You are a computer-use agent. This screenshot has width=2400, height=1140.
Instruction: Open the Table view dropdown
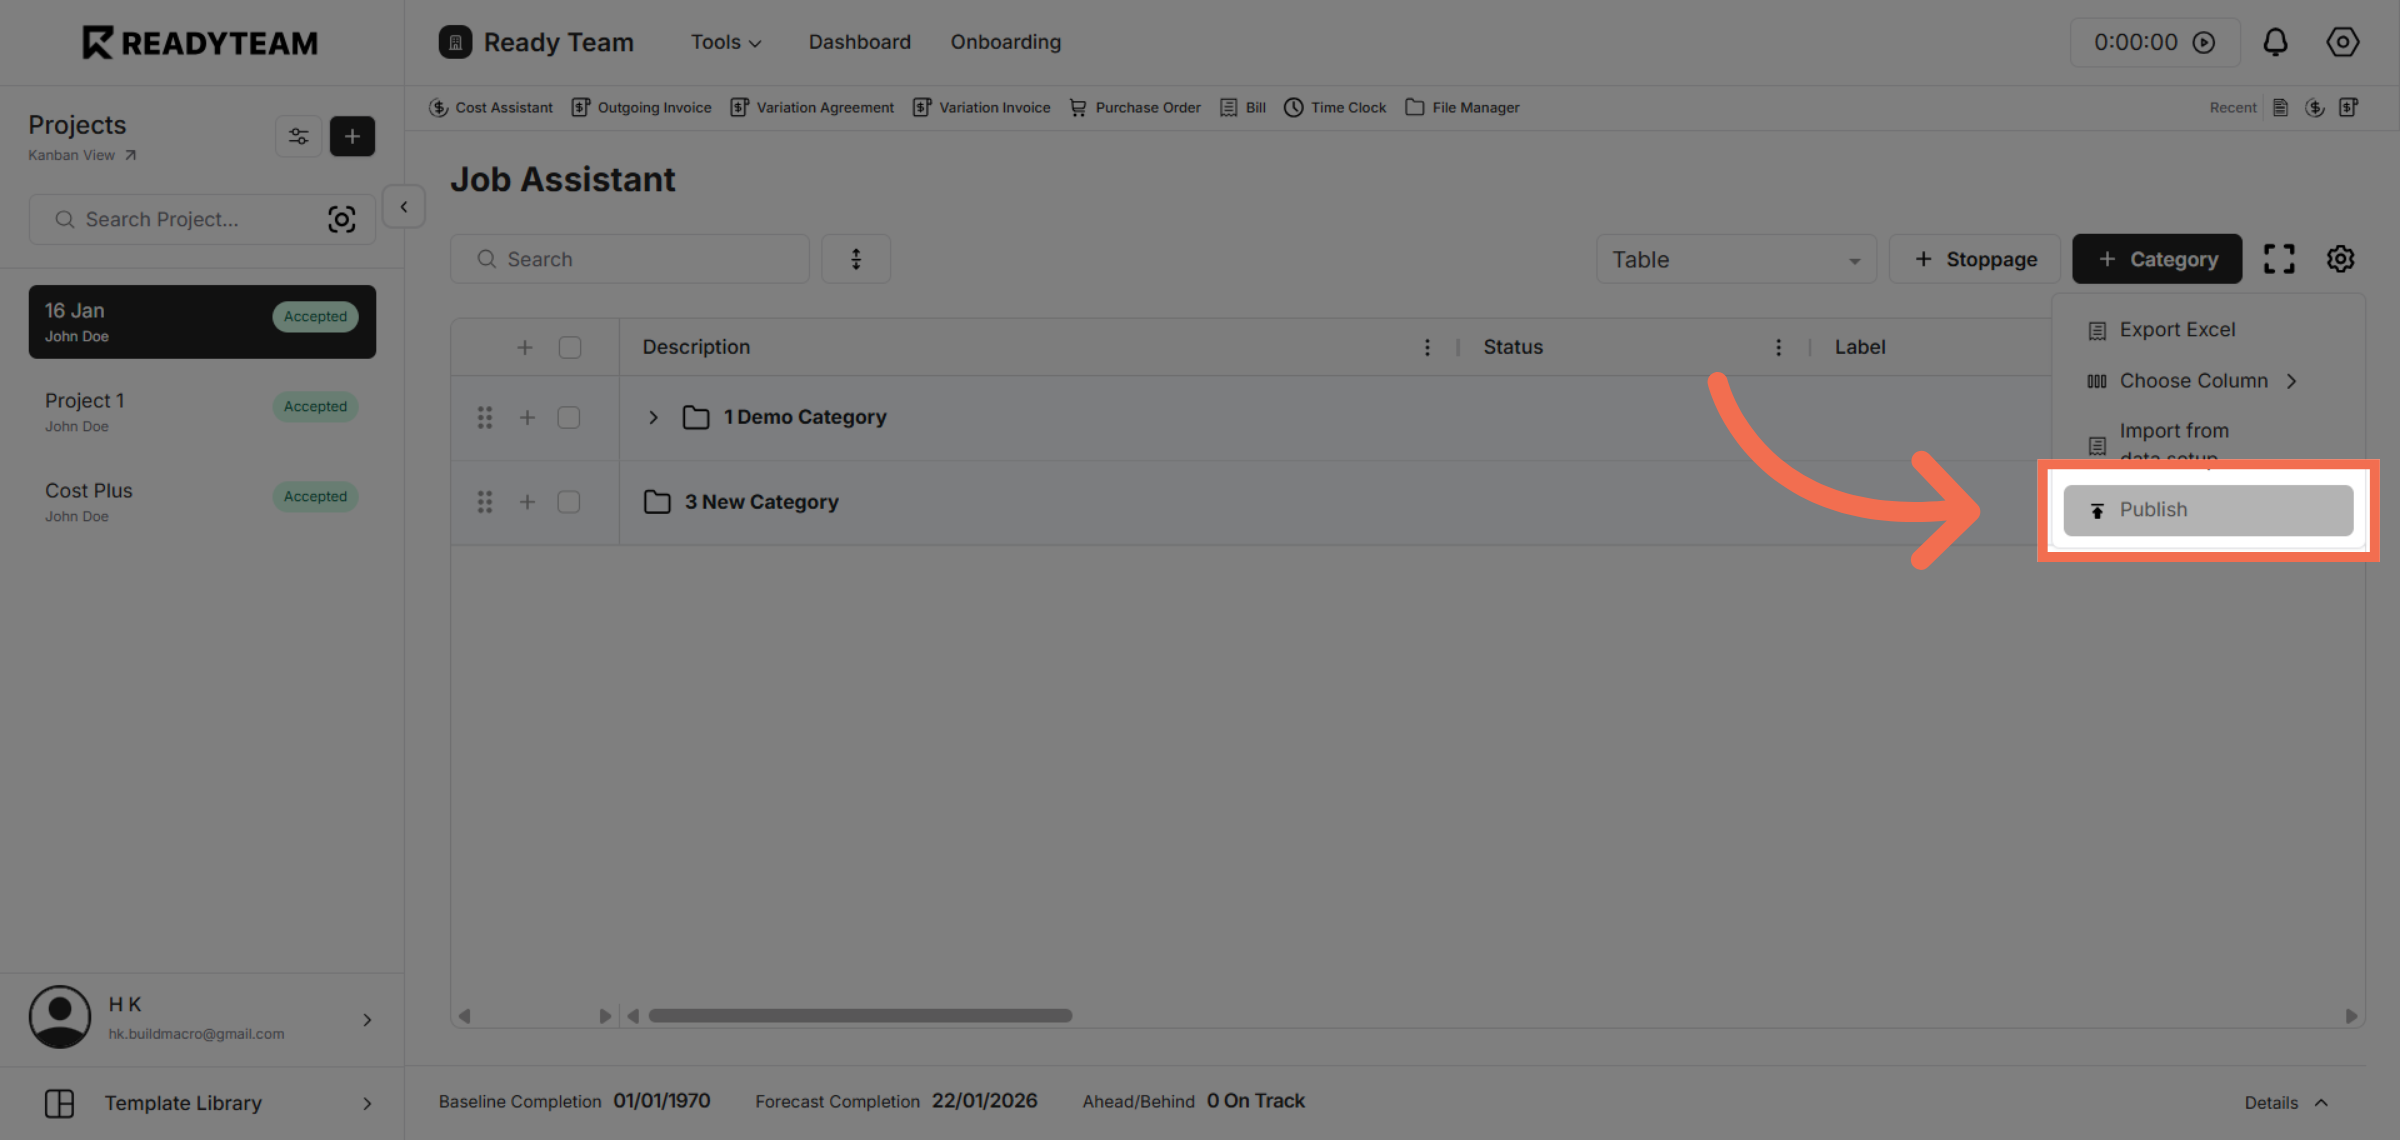pos(1736,258)
